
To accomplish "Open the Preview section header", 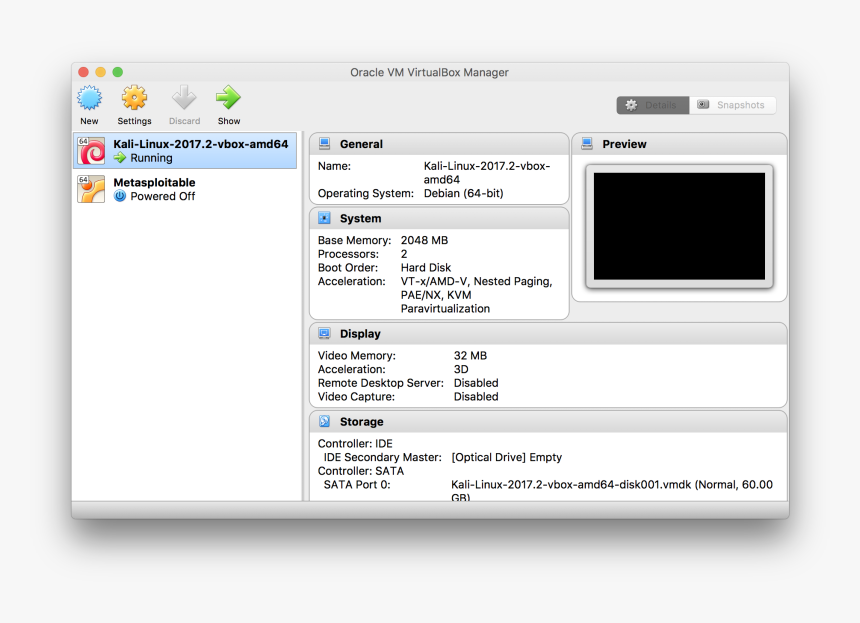I will click(x=679, y=144).
